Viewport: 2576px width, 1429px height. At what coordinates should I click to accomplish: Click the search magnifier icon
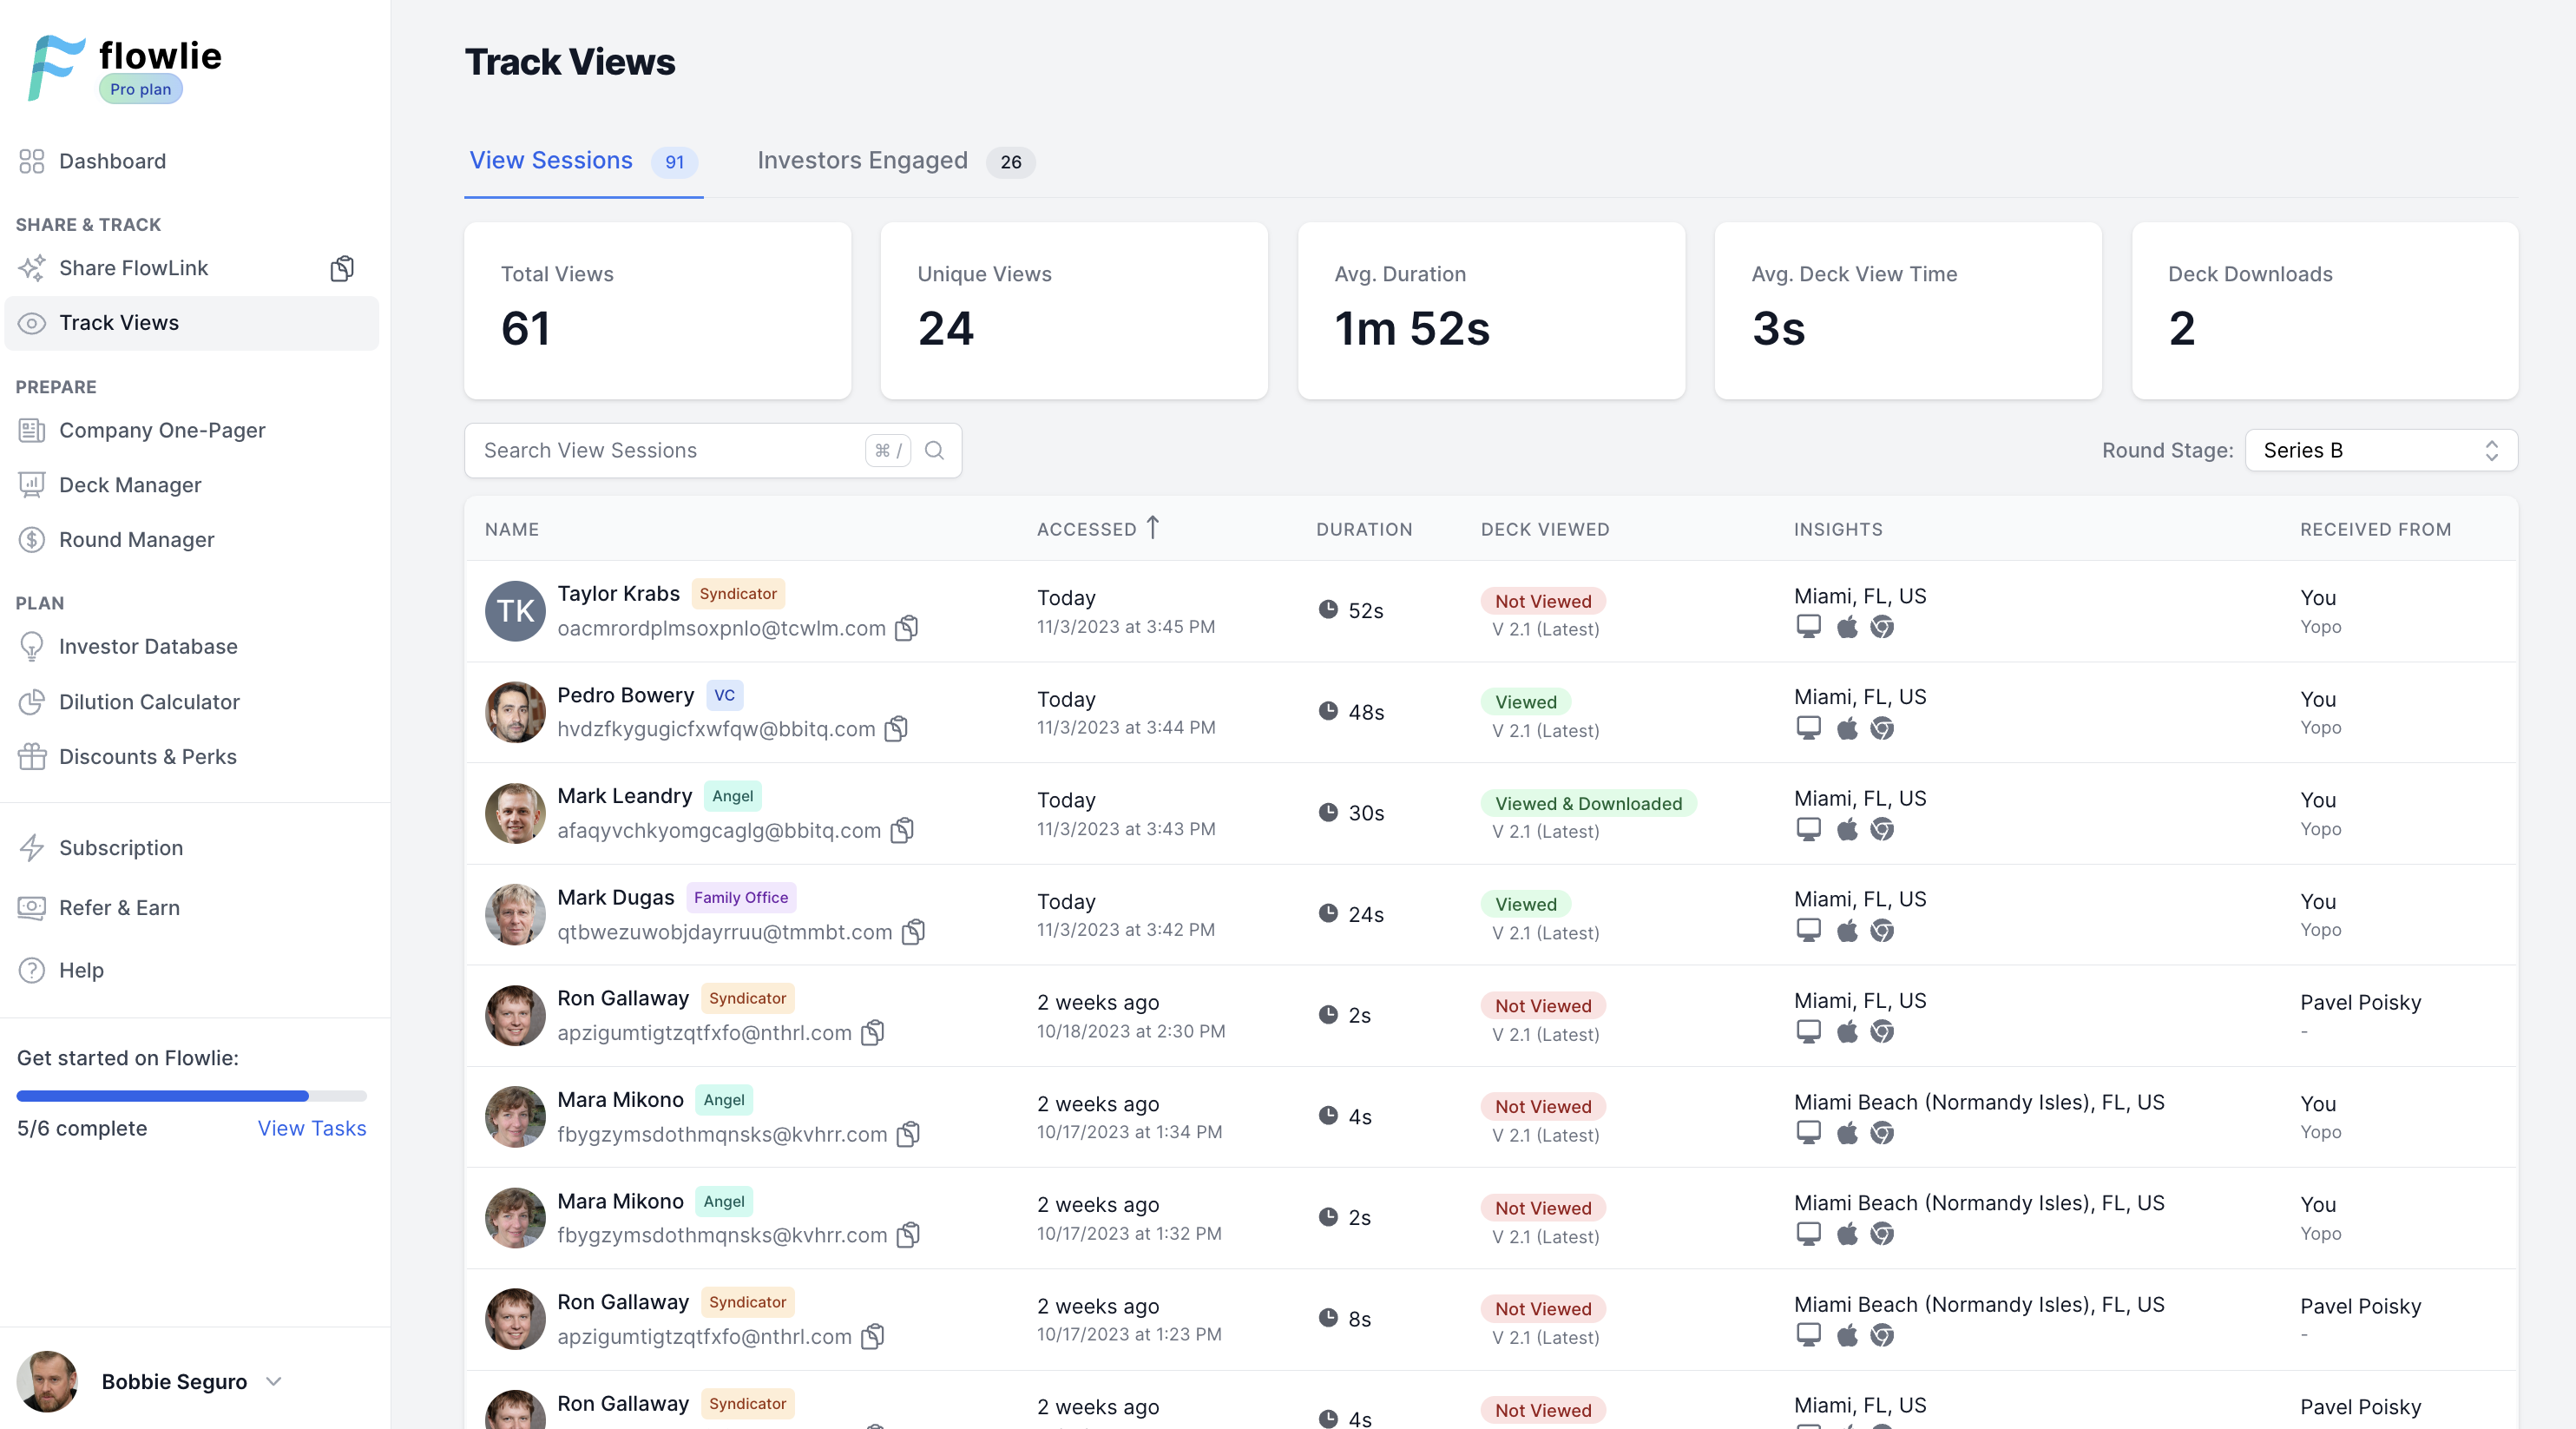click(934, 450)
